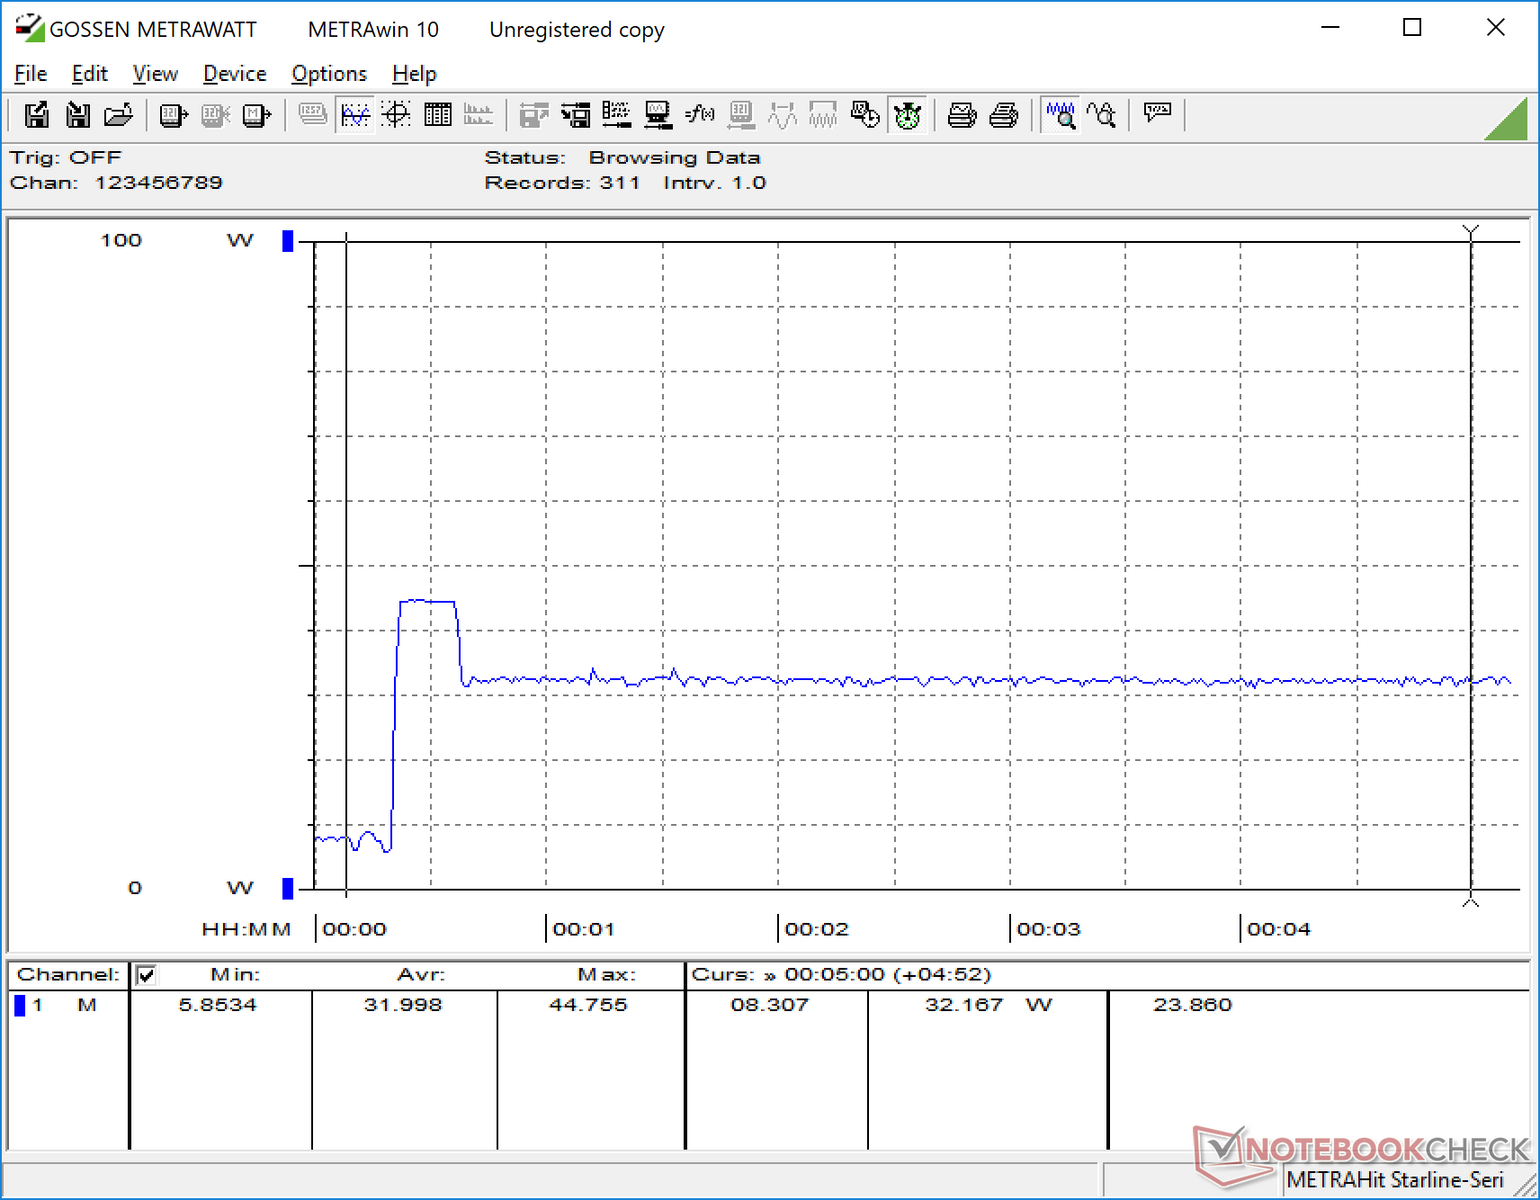The height and width of the screenshot is (1200, 1540).
Task: Click the disk settings transfer icon
Action: click(x=575, y=115)
